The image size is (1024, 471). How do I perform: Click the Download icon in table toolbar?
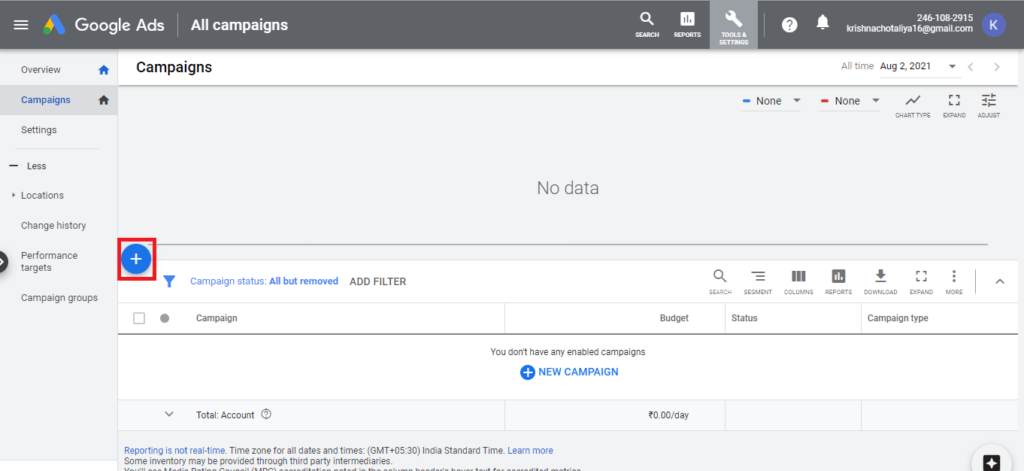880,280
